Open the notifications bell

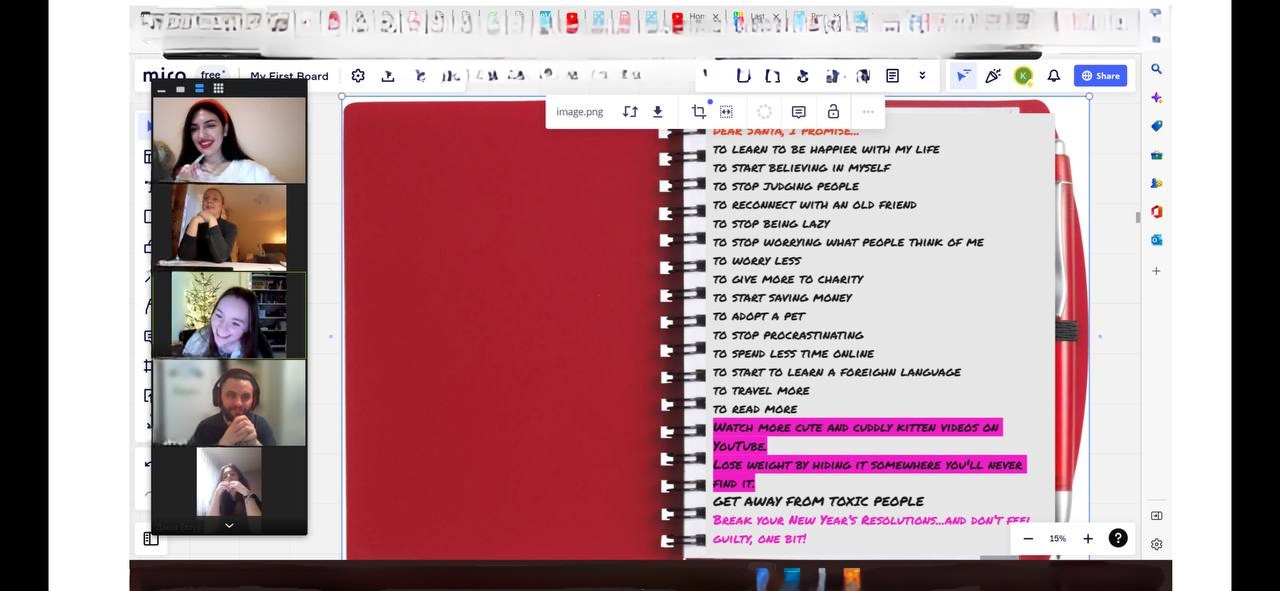[x=1053, y=76]
